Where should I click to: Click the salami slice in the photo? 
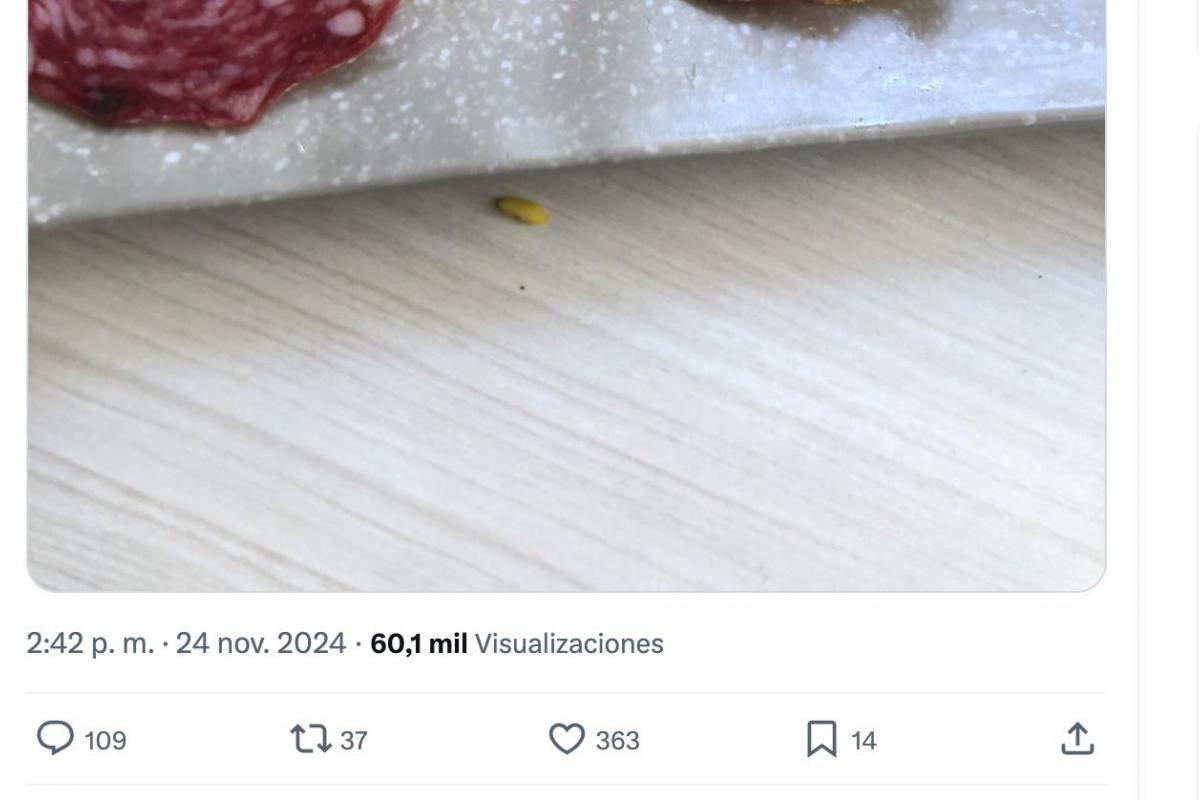pos(200,60)
